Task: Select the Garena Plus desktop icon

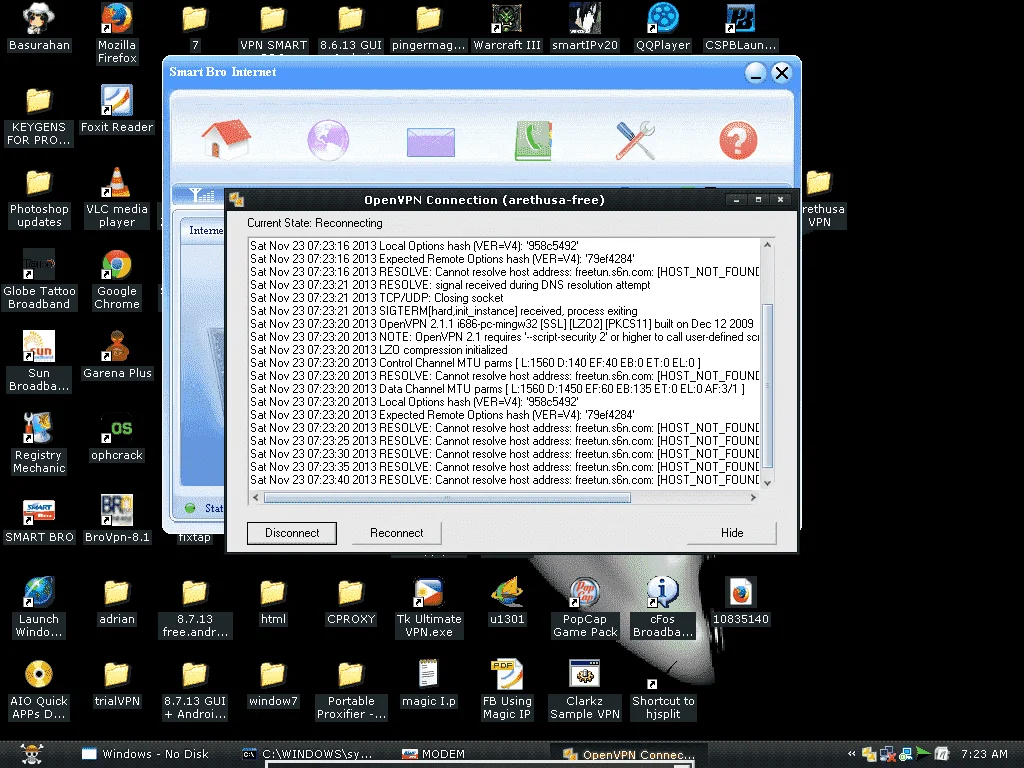Action: point(117,355)
